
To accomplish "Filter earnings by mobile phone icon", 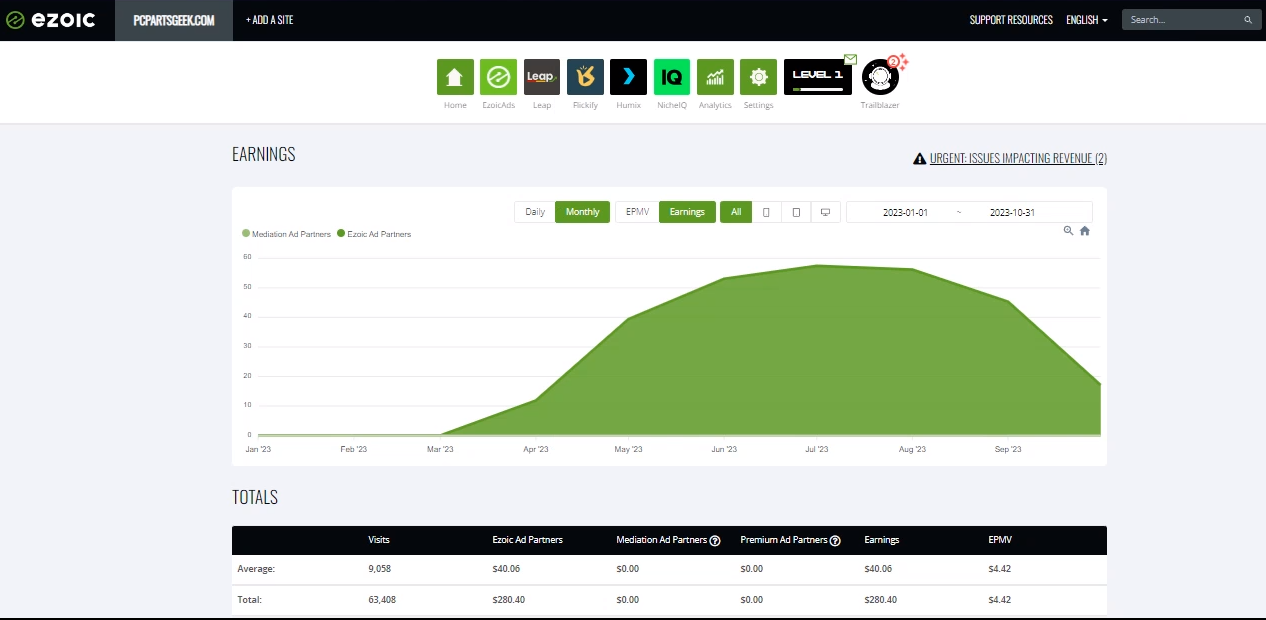I will 766,212.
